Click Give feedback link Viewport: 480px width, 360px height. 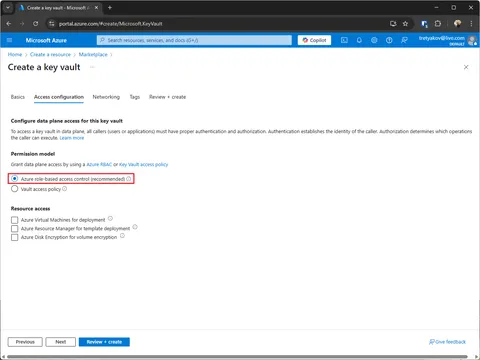tap(447, 342)
